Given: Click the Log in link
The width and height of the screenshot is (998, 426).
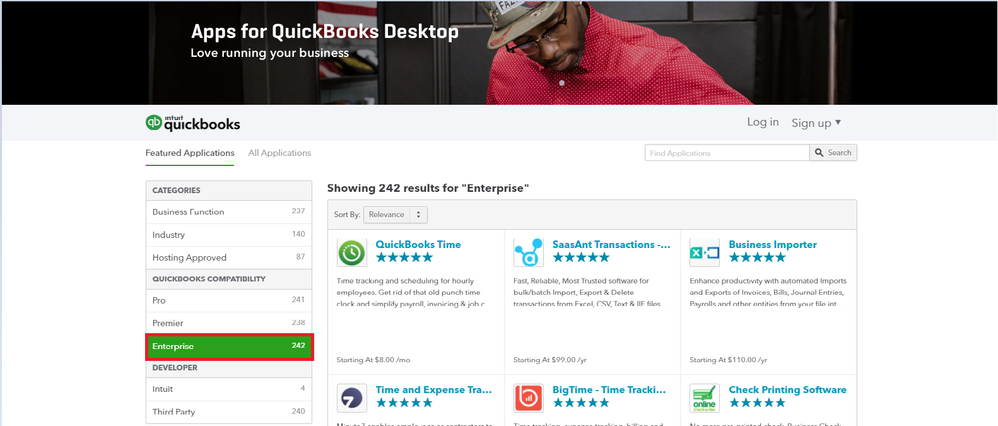Looking at the screenshot, I should coord(763,122).
